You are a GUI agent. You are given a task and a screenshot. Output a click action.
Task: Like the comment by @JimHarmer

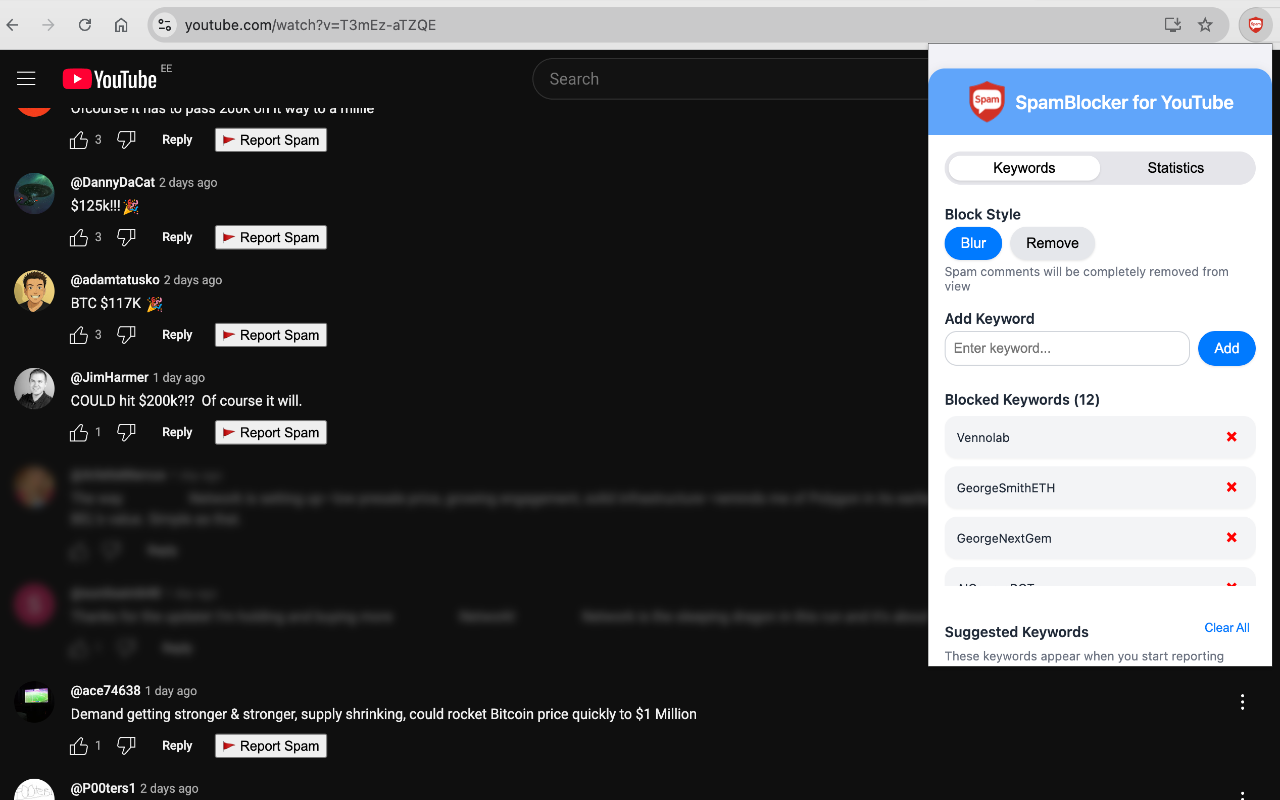pos(79,433)
